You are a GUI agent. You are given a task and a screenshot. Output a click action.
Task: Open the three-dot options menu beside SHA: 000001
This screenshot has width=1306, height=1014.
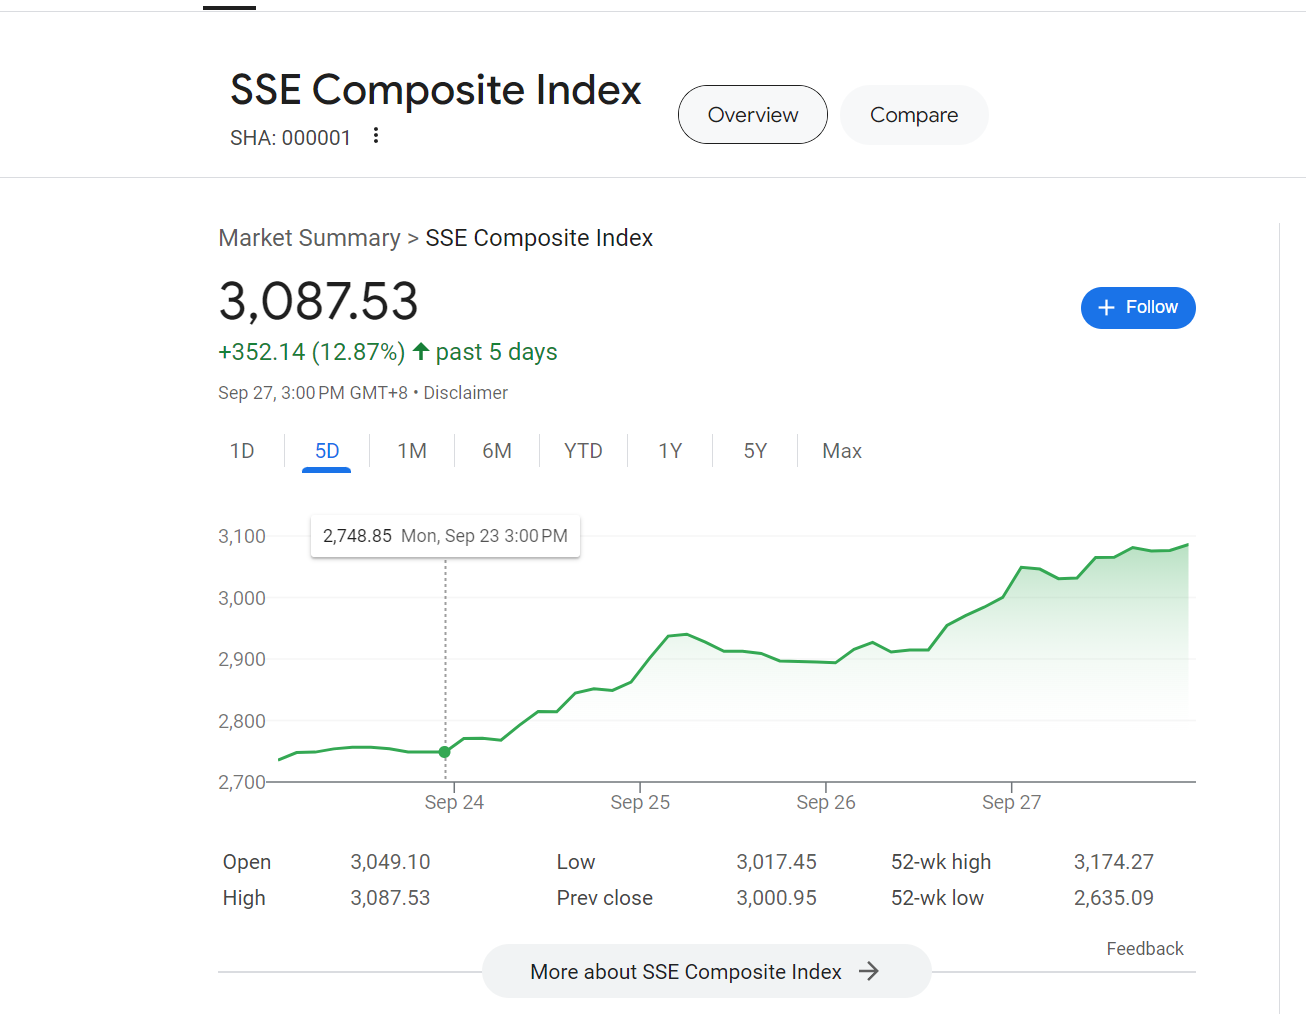coord(376,136)
